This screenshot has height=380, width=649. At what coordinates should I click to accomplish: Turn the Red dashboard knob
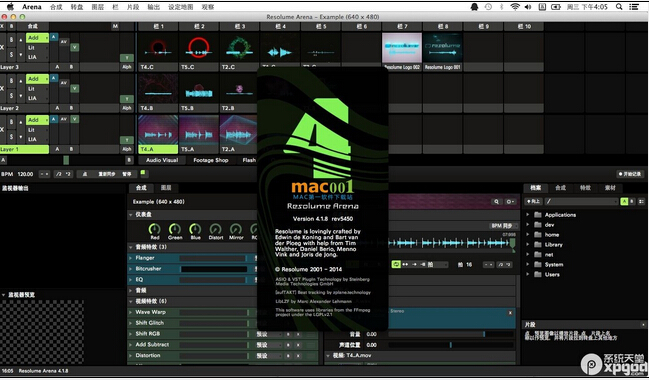[154, 228]
